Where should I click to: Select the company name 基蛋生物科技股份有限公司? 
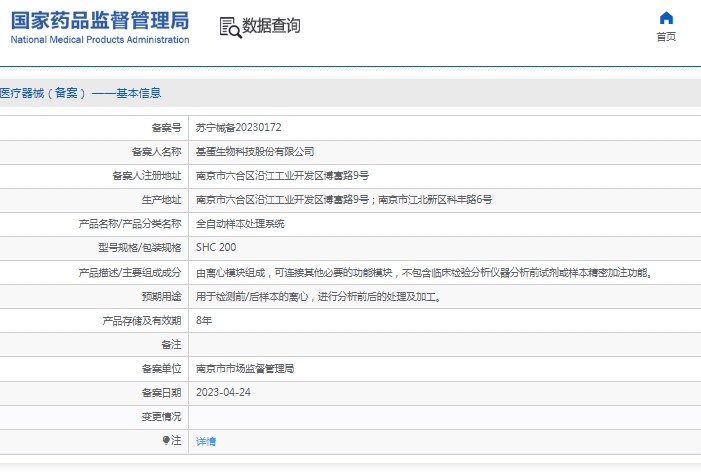point(255,152)
